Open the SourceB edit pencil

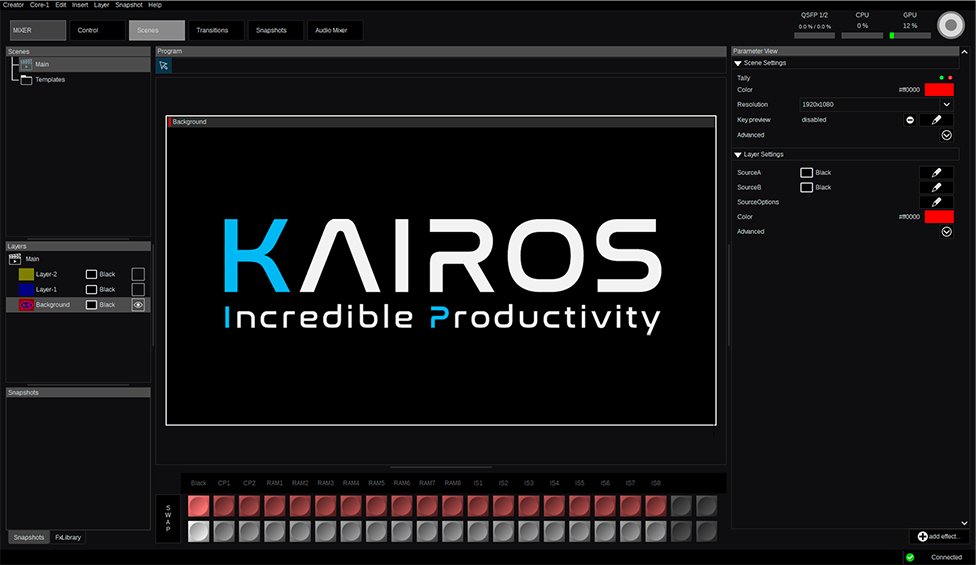click(x=936, y=187)
